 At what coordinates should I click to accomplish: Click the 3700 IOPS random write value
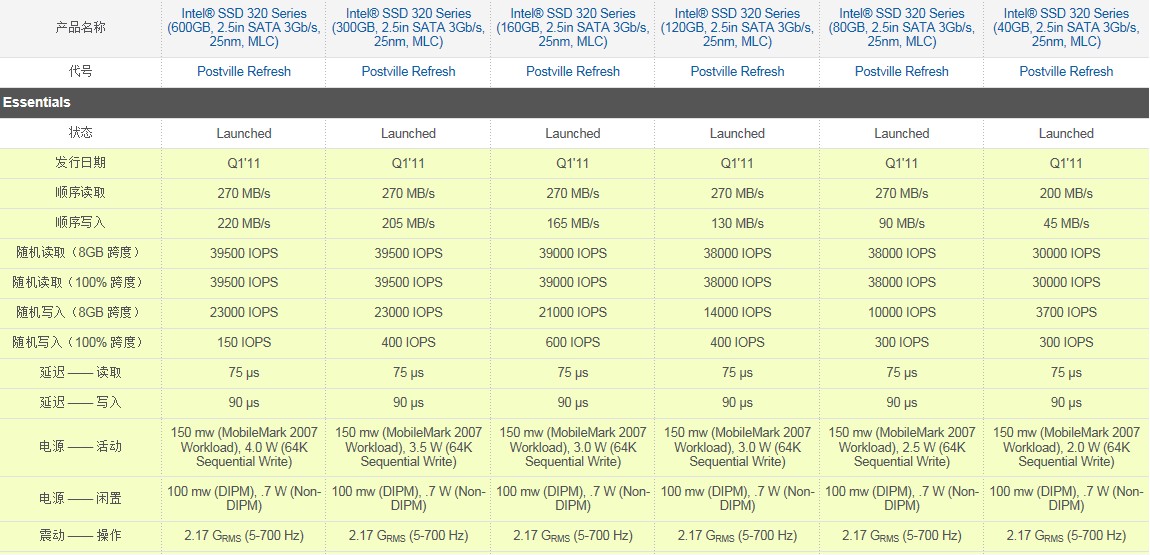(1066, 312)
